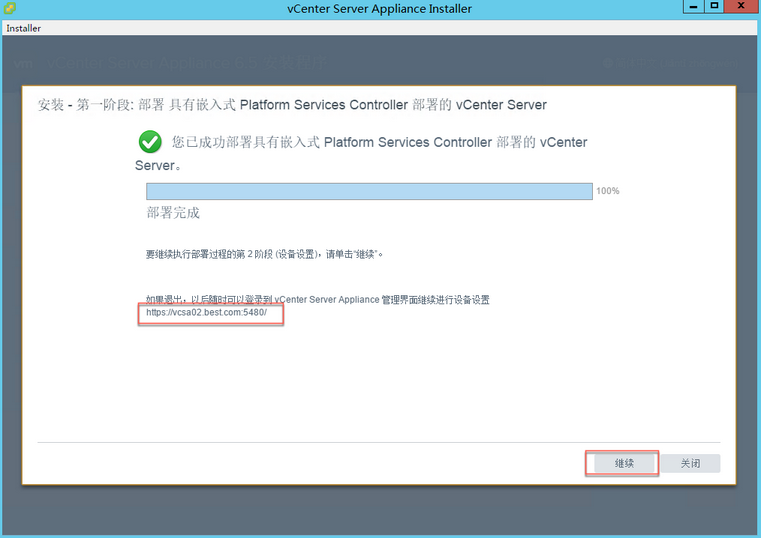762x538 pixels.
Task: Maximize the installer window
Action: click(x=714, y=6)
